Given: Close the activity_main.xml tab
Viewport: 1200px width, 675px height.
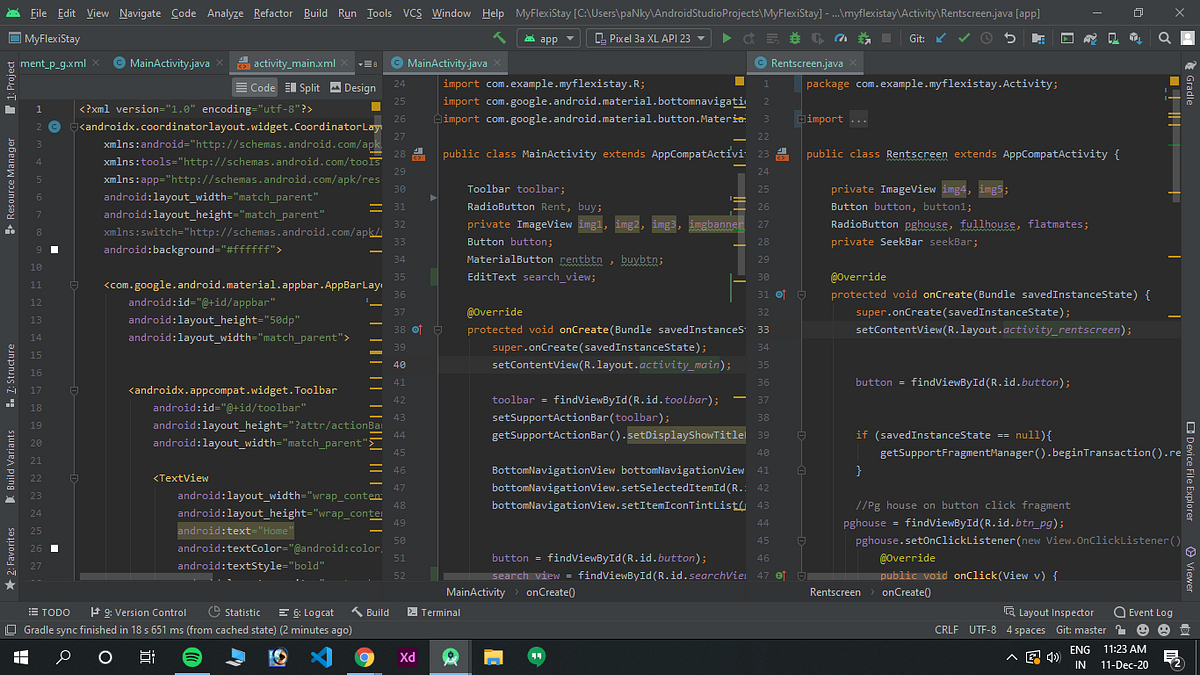Looking at the screenshot, I should coord(344,63).
